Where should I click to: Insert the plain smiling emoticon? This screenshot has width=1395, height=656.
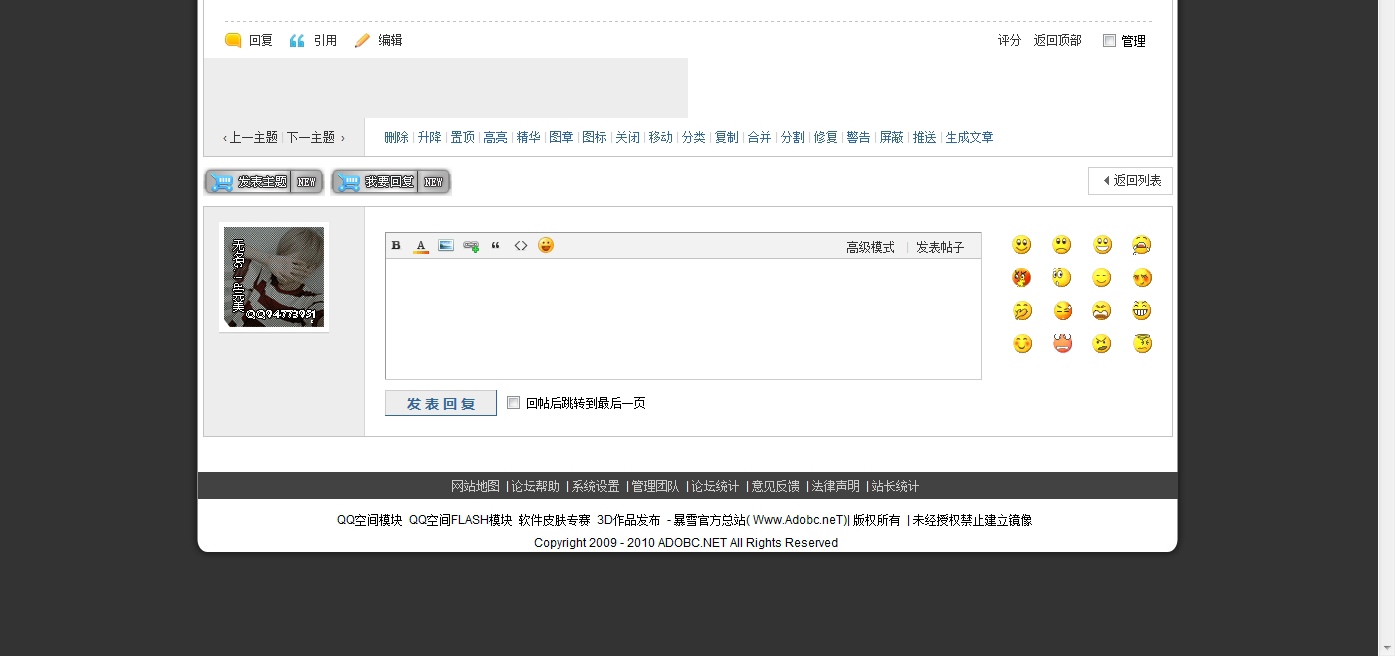(1022, 245)
